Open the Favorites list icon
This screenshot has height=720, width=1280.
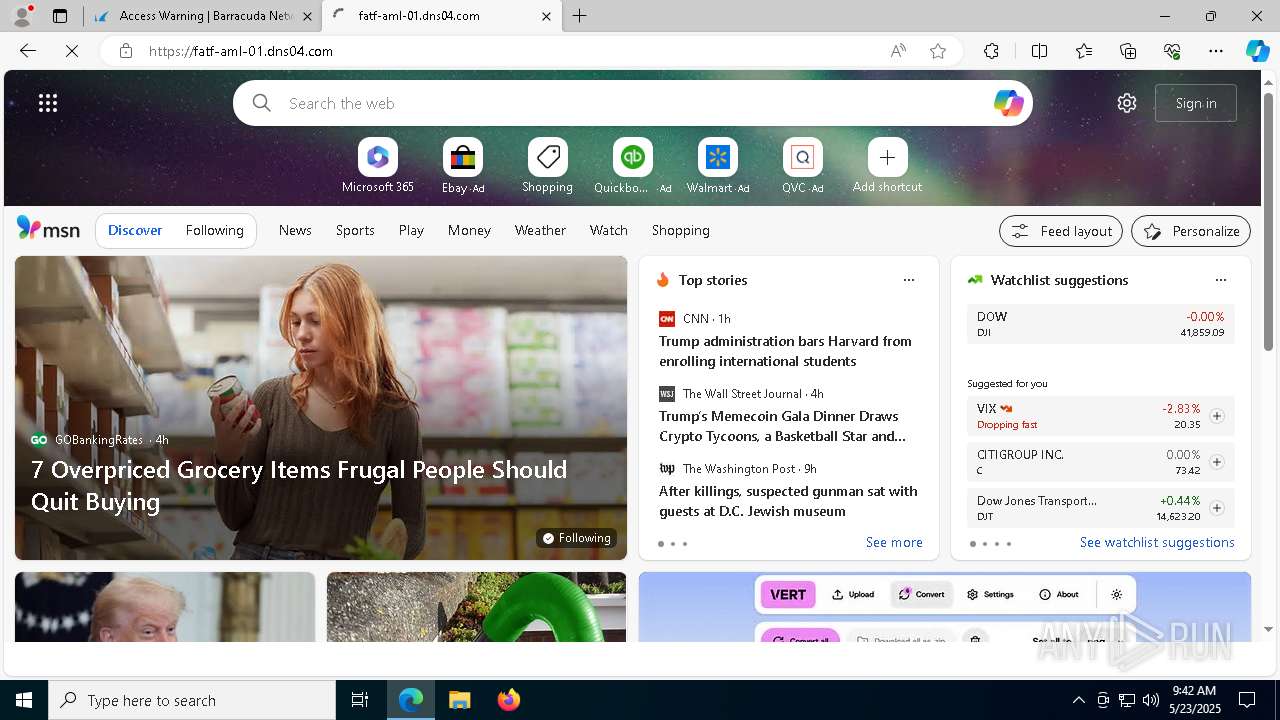tap(1084, 51)
